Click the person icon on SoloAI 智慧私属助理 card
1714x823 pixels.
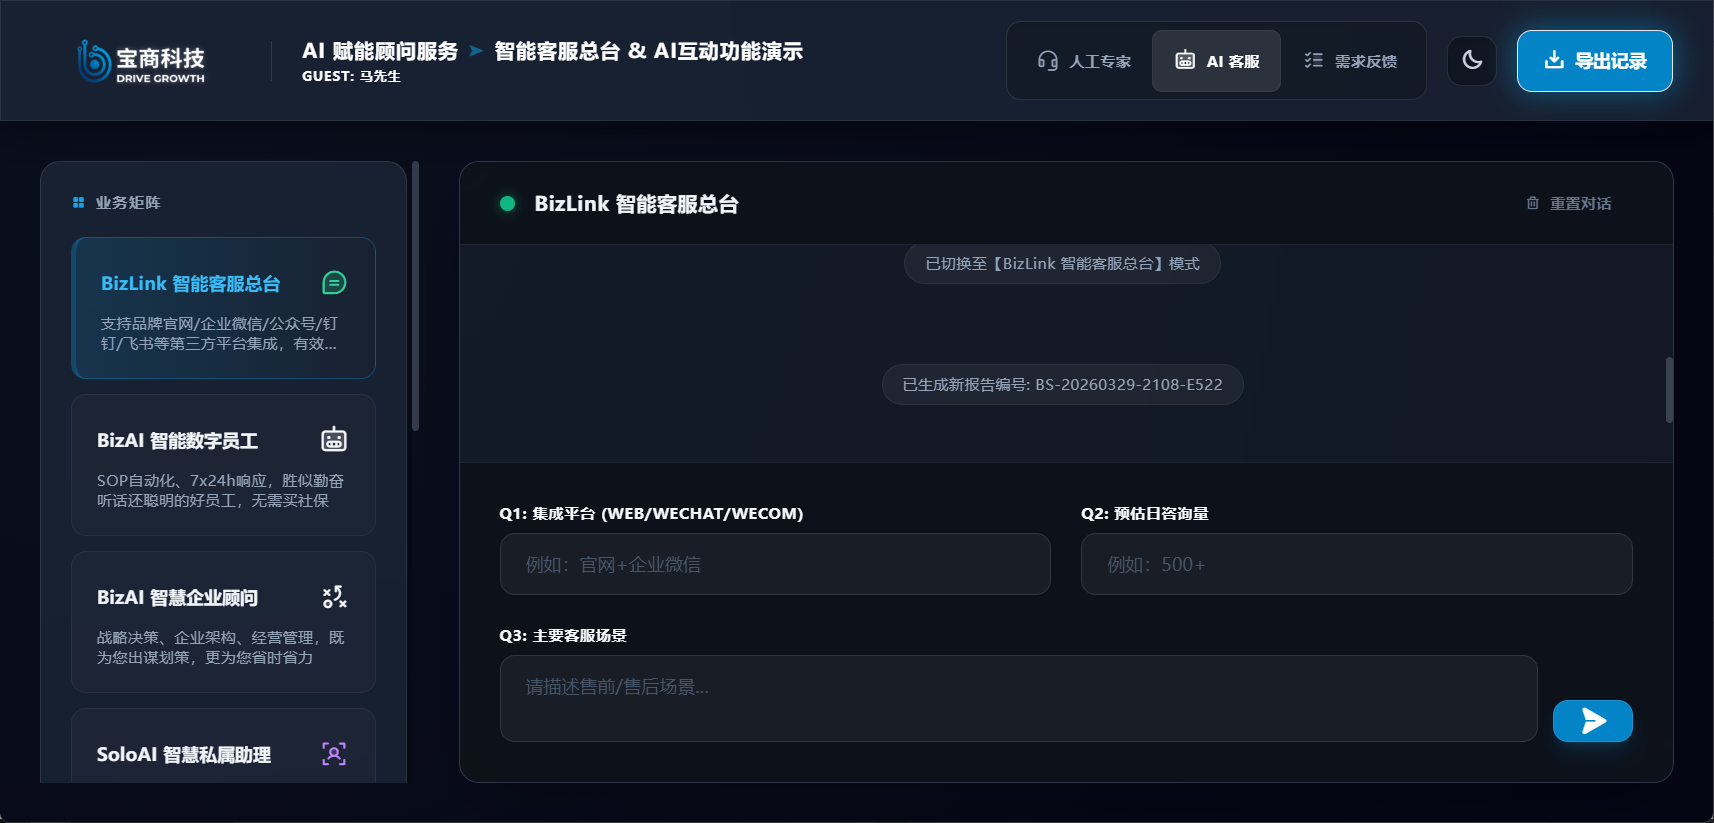tap(334, 754)
